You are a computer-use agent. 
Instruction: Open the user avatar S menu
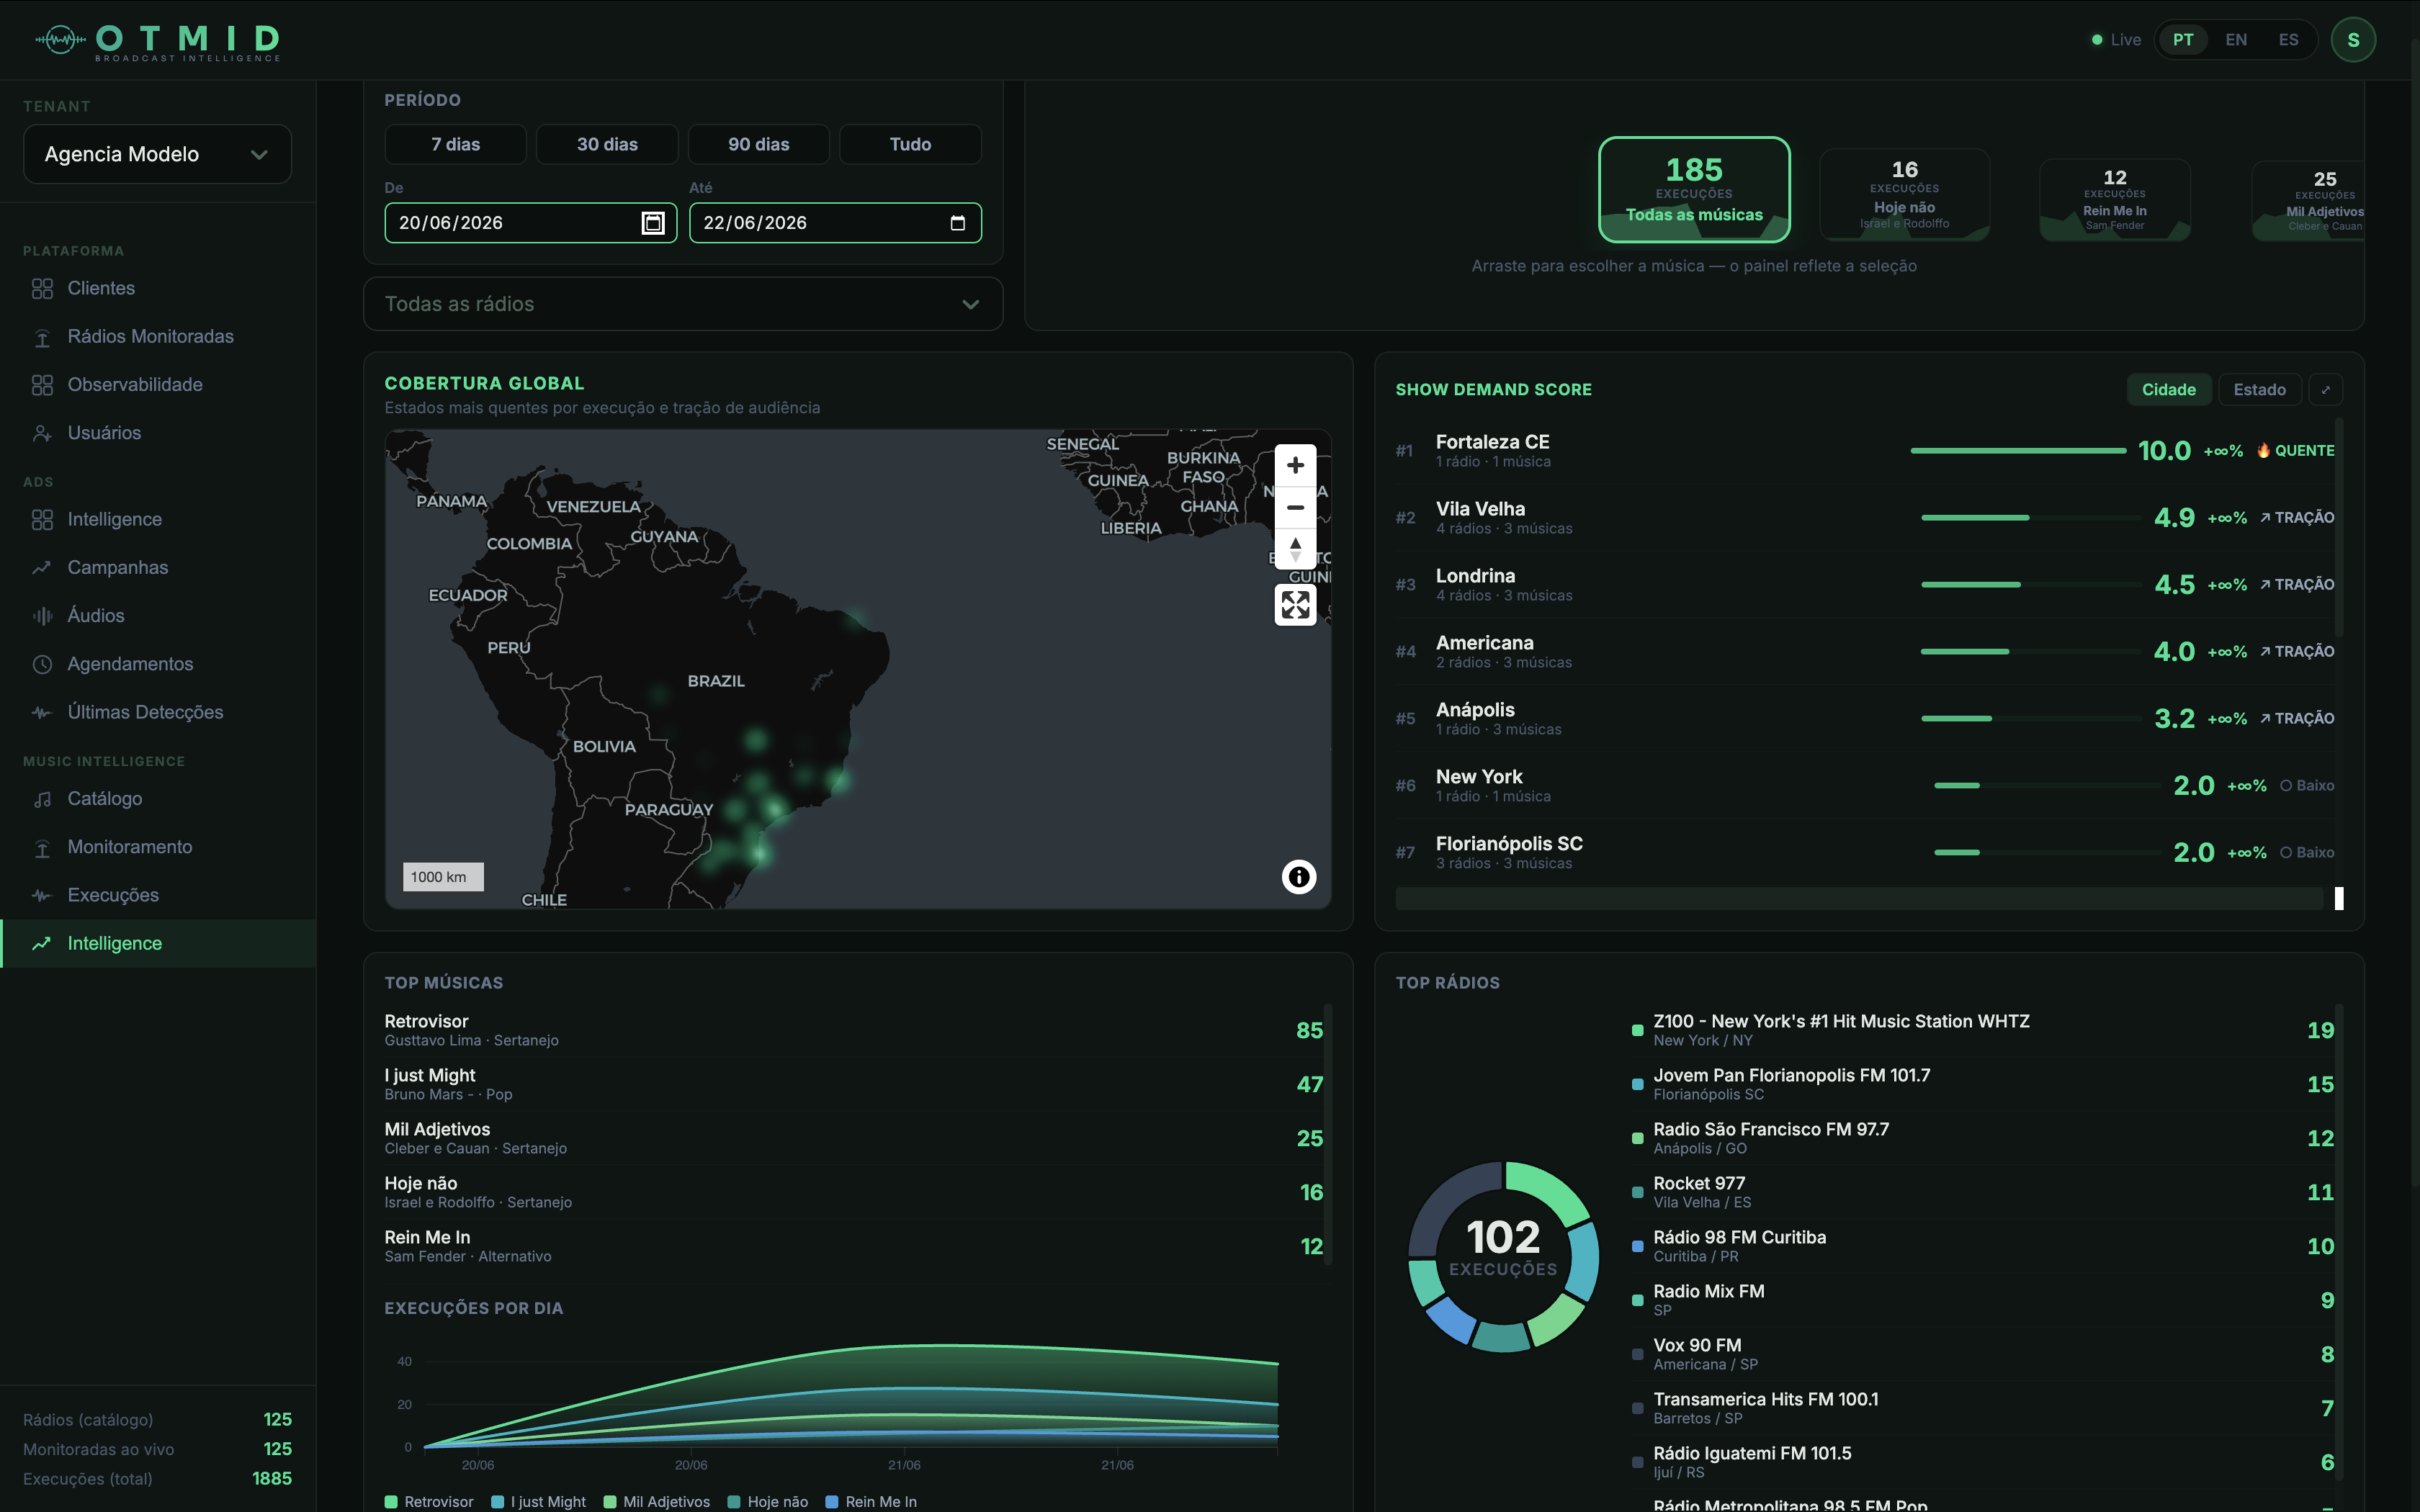(x=2352, y=40)
